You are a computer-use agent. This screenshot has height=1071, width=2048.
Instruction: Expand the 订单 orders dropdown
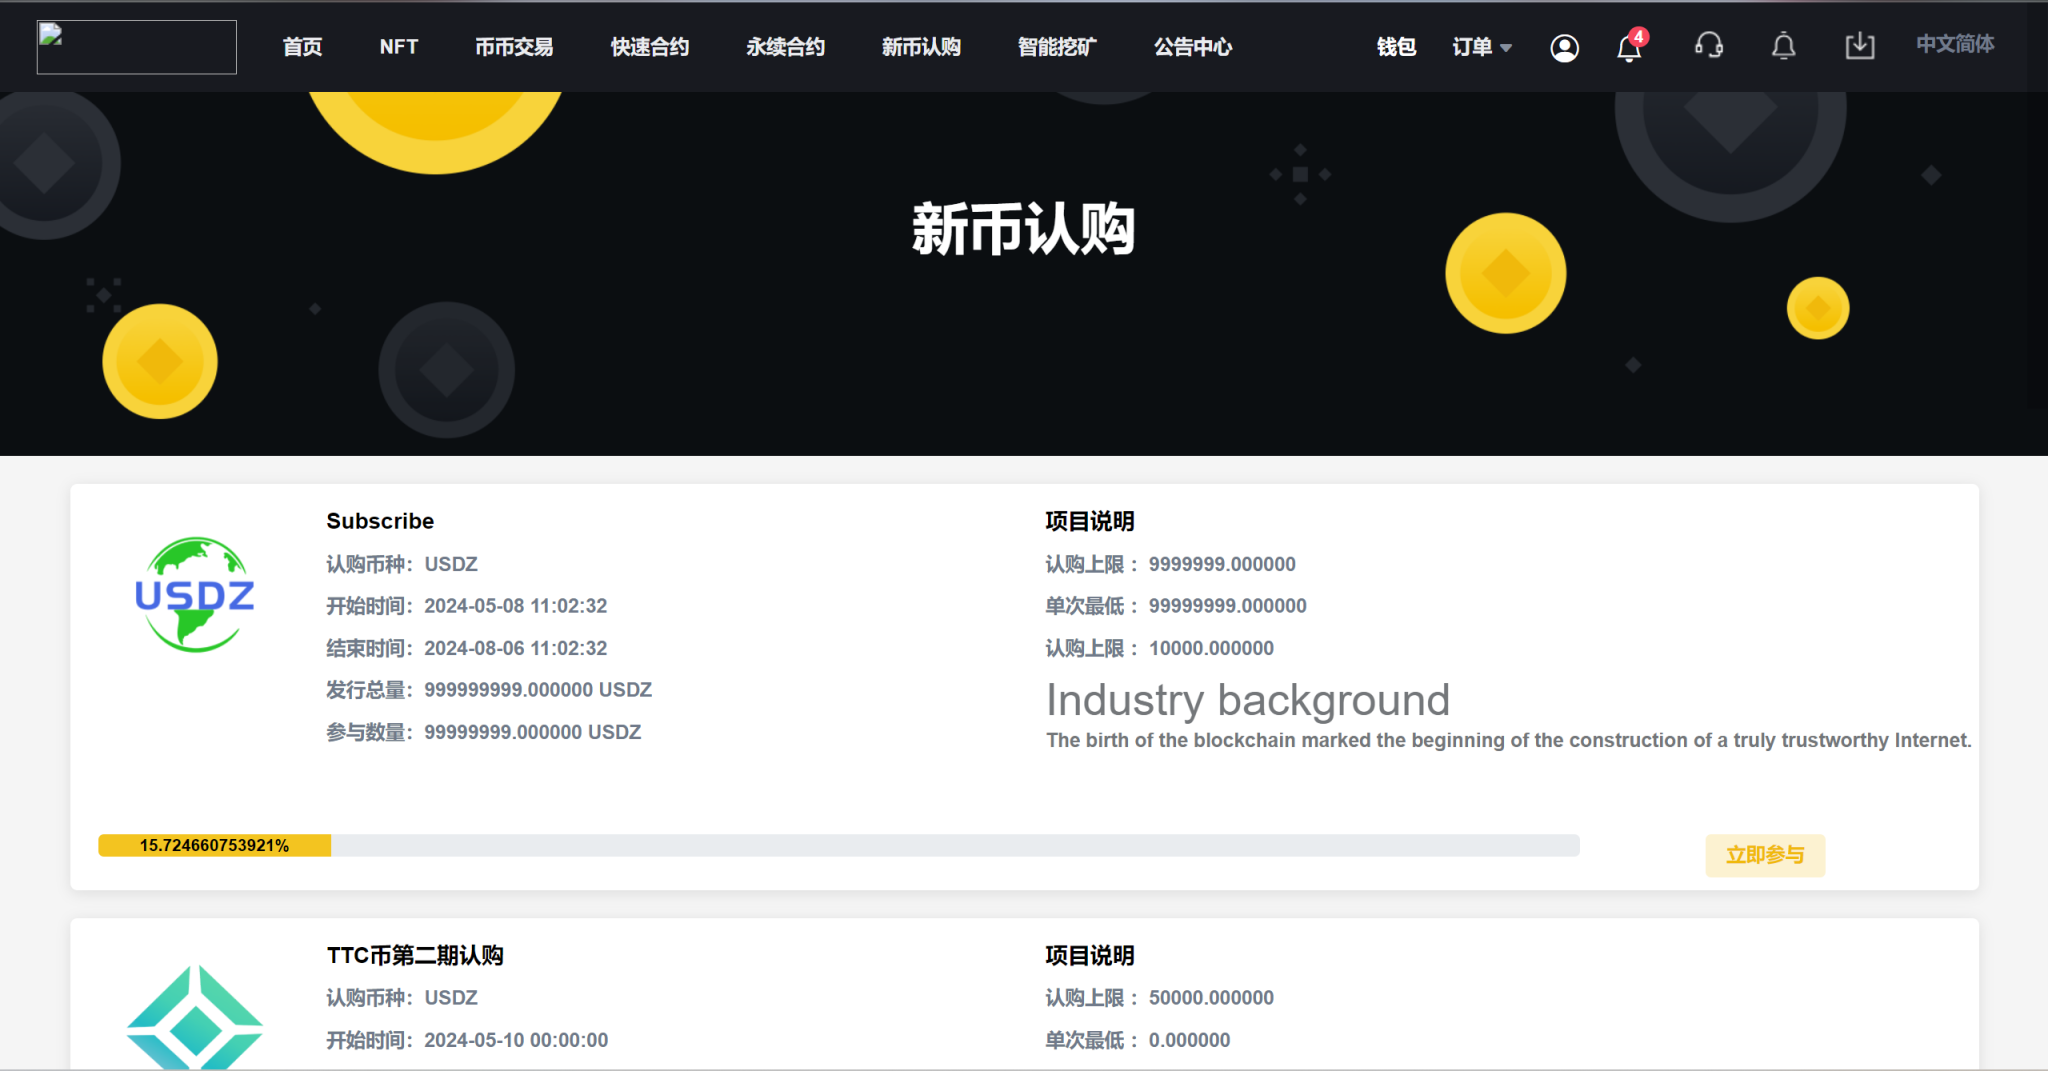(1481, 47)
